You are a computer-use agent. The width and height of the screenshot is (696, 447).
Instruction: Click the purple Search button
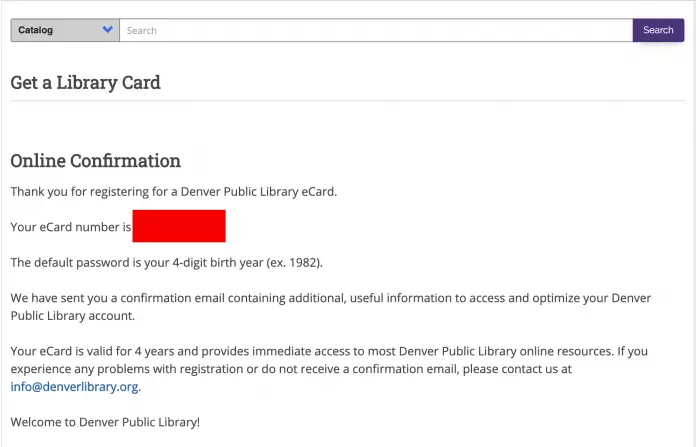coord(658,30)
